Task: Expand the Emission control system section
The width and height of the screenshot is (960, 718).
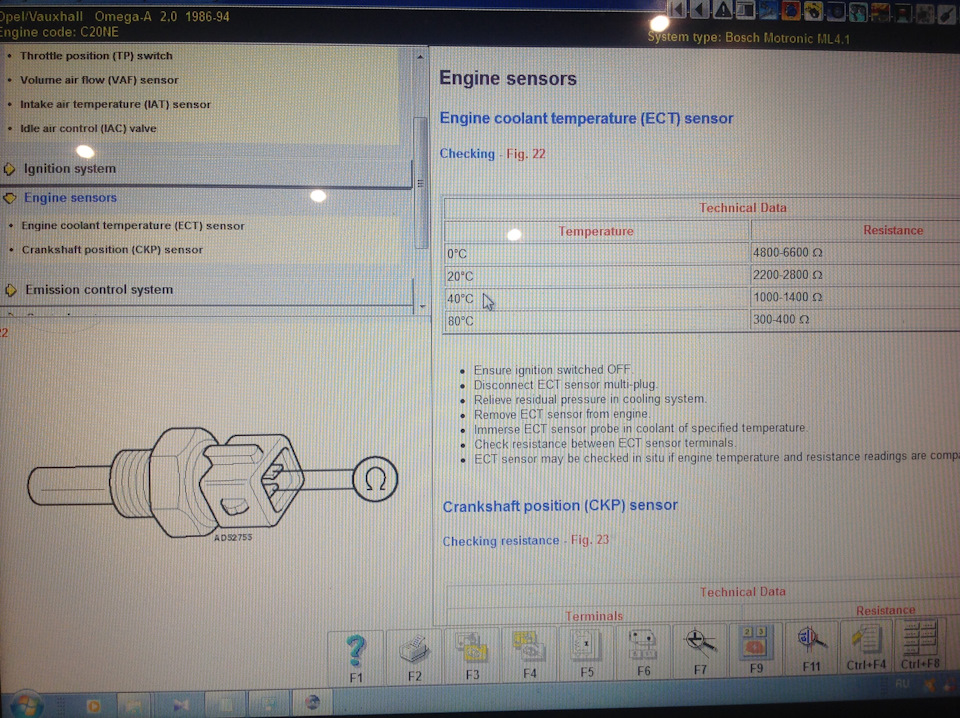Action: coord(99,289)
